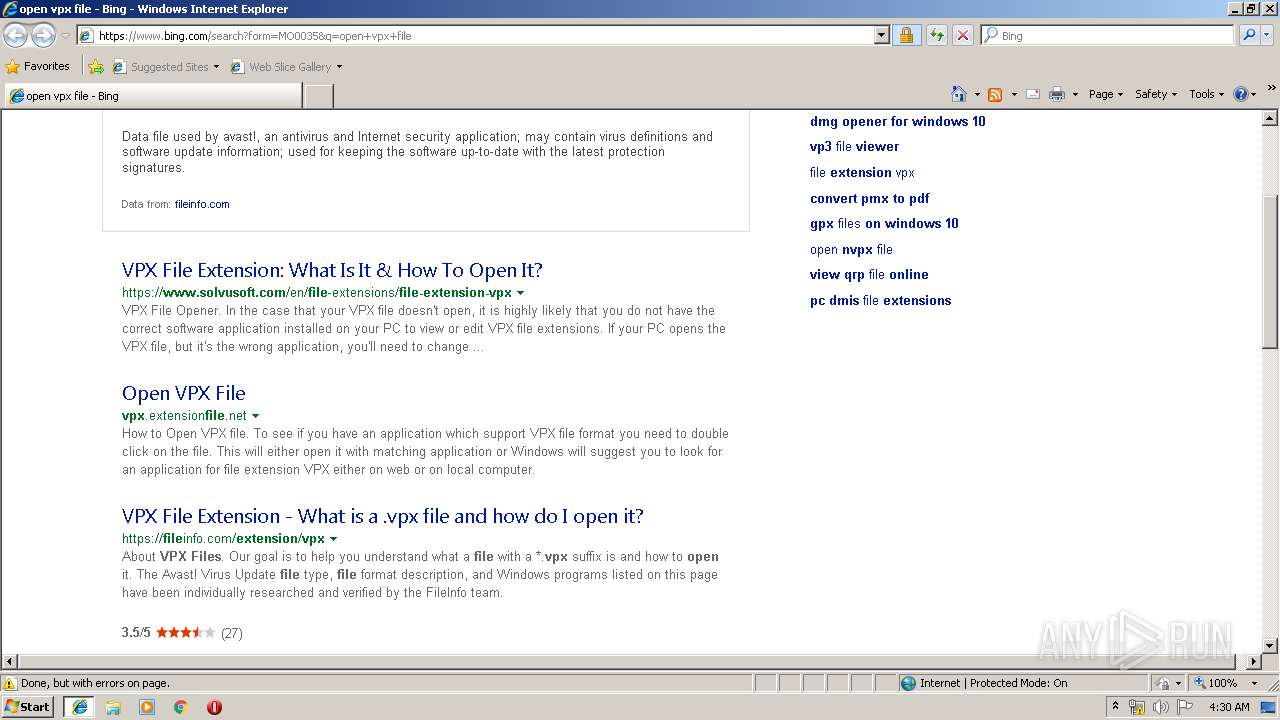Click the RSS feeds icon
This screenshot has height=720, width=1280.
click(995, 94)
